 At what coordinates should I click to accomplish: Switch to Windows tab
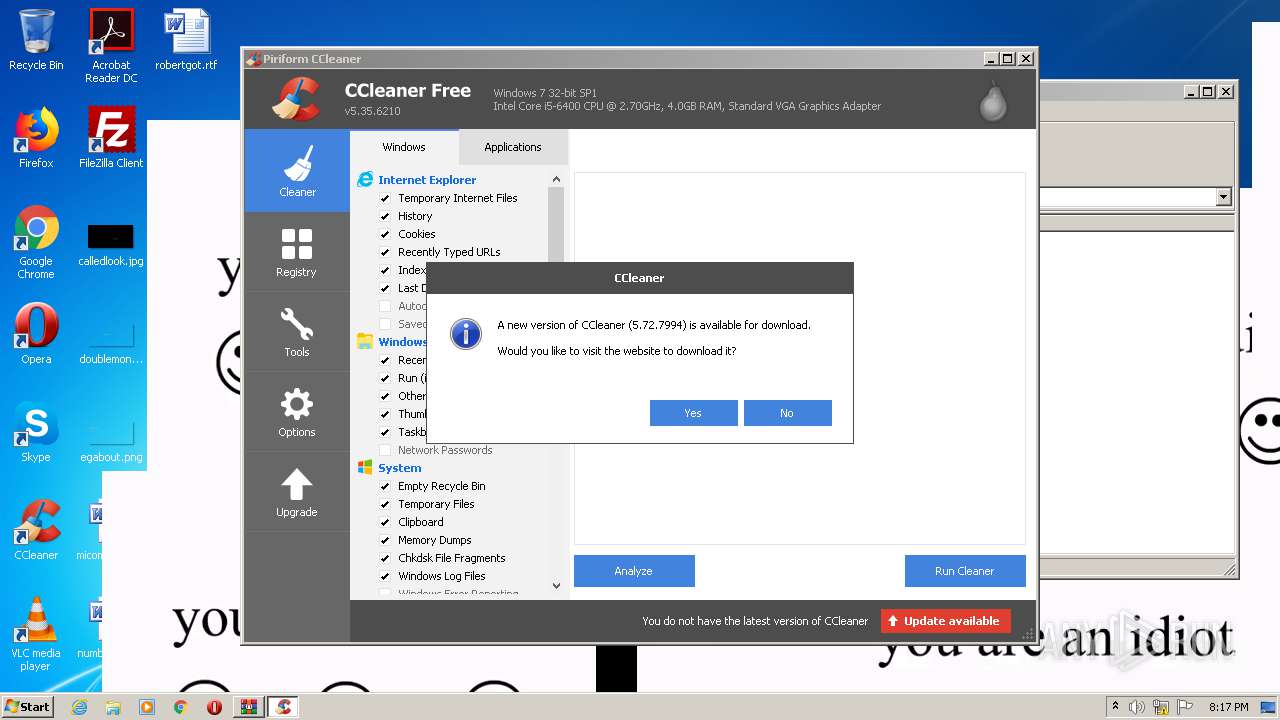[404, 147]
